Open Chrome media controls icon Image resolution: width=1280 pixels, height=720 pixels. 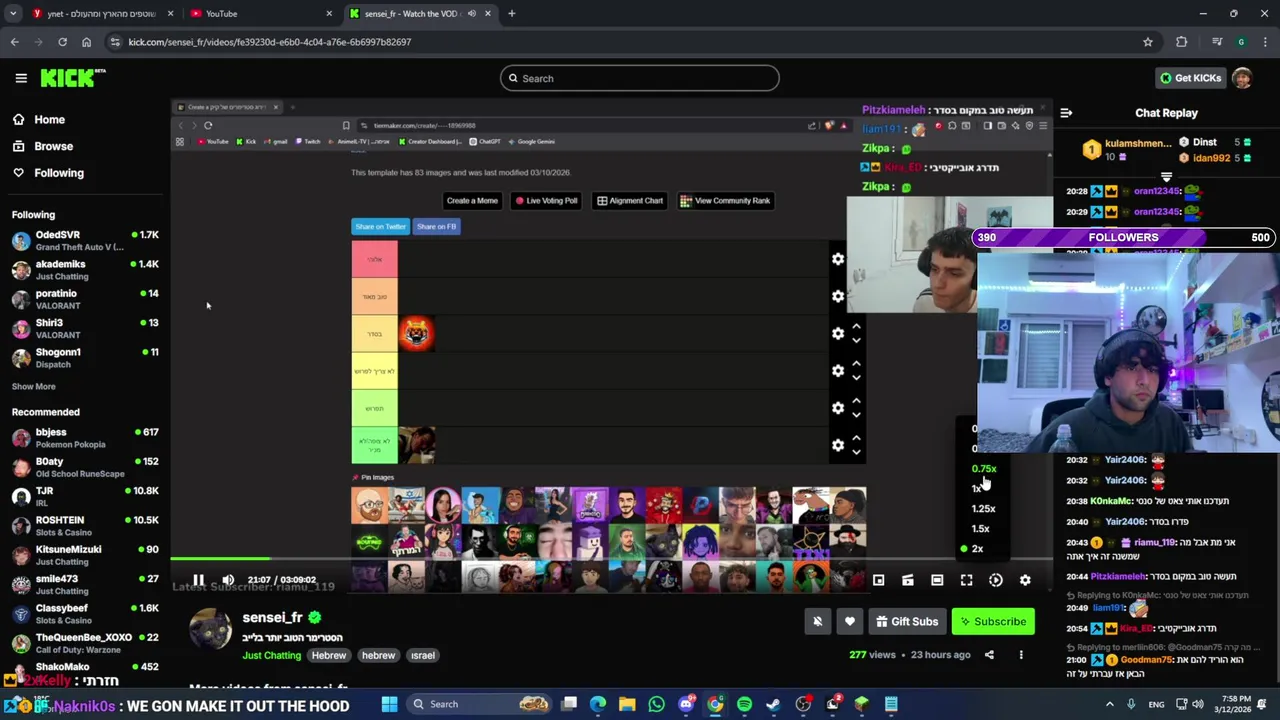coord(1217,42)
